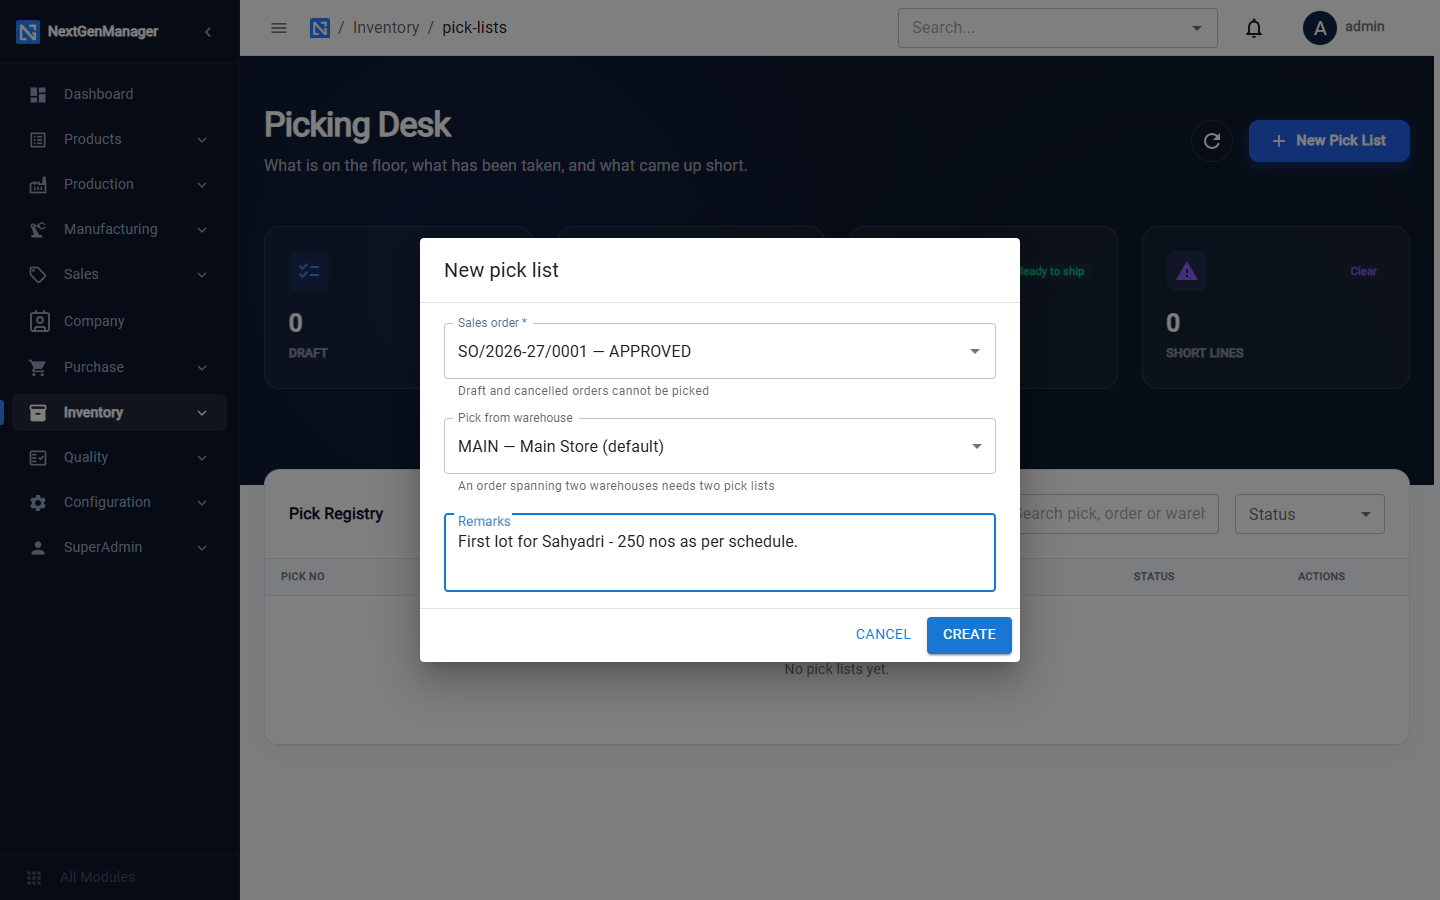
Task: Follow the Inventory breadcrumb link
Action: click(386, 28)
